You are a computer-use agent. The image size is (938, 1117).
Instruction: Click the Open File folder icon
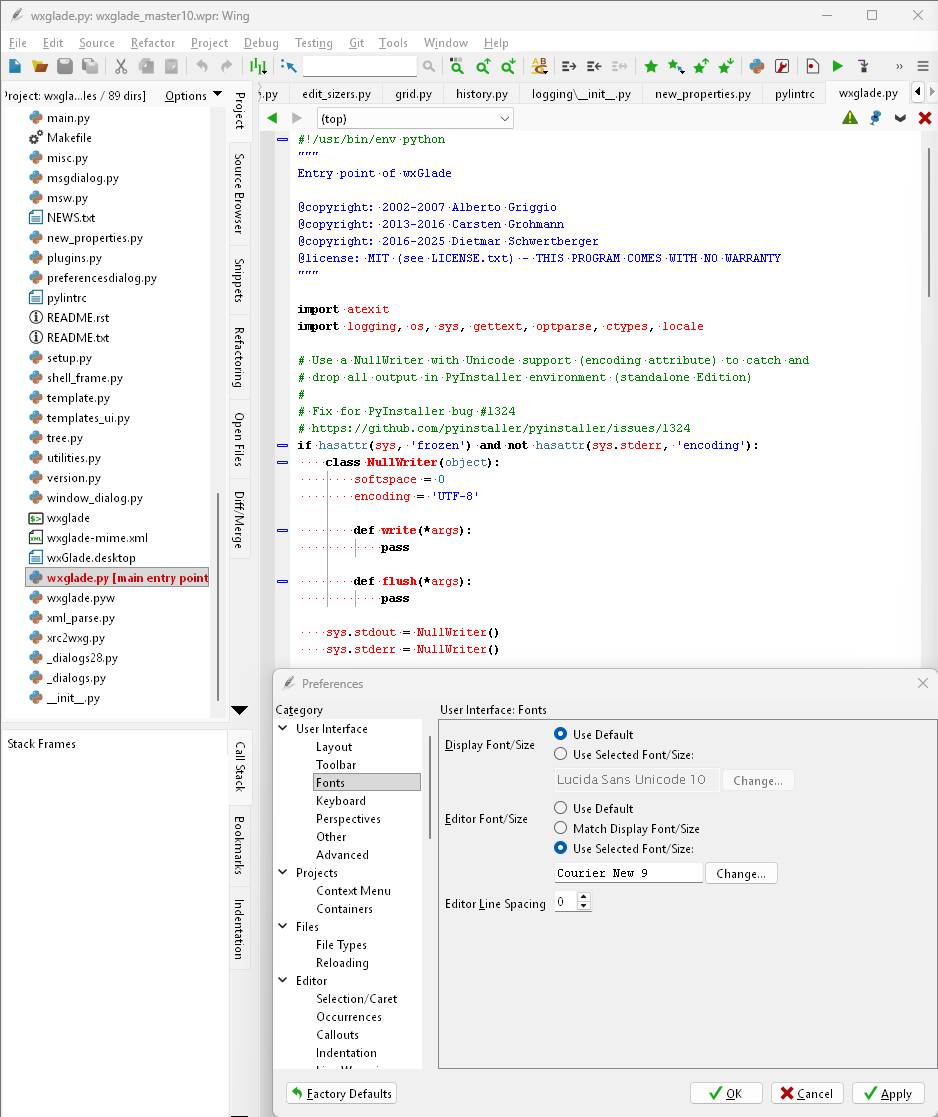pyautogui.click(x=40, y=66)
